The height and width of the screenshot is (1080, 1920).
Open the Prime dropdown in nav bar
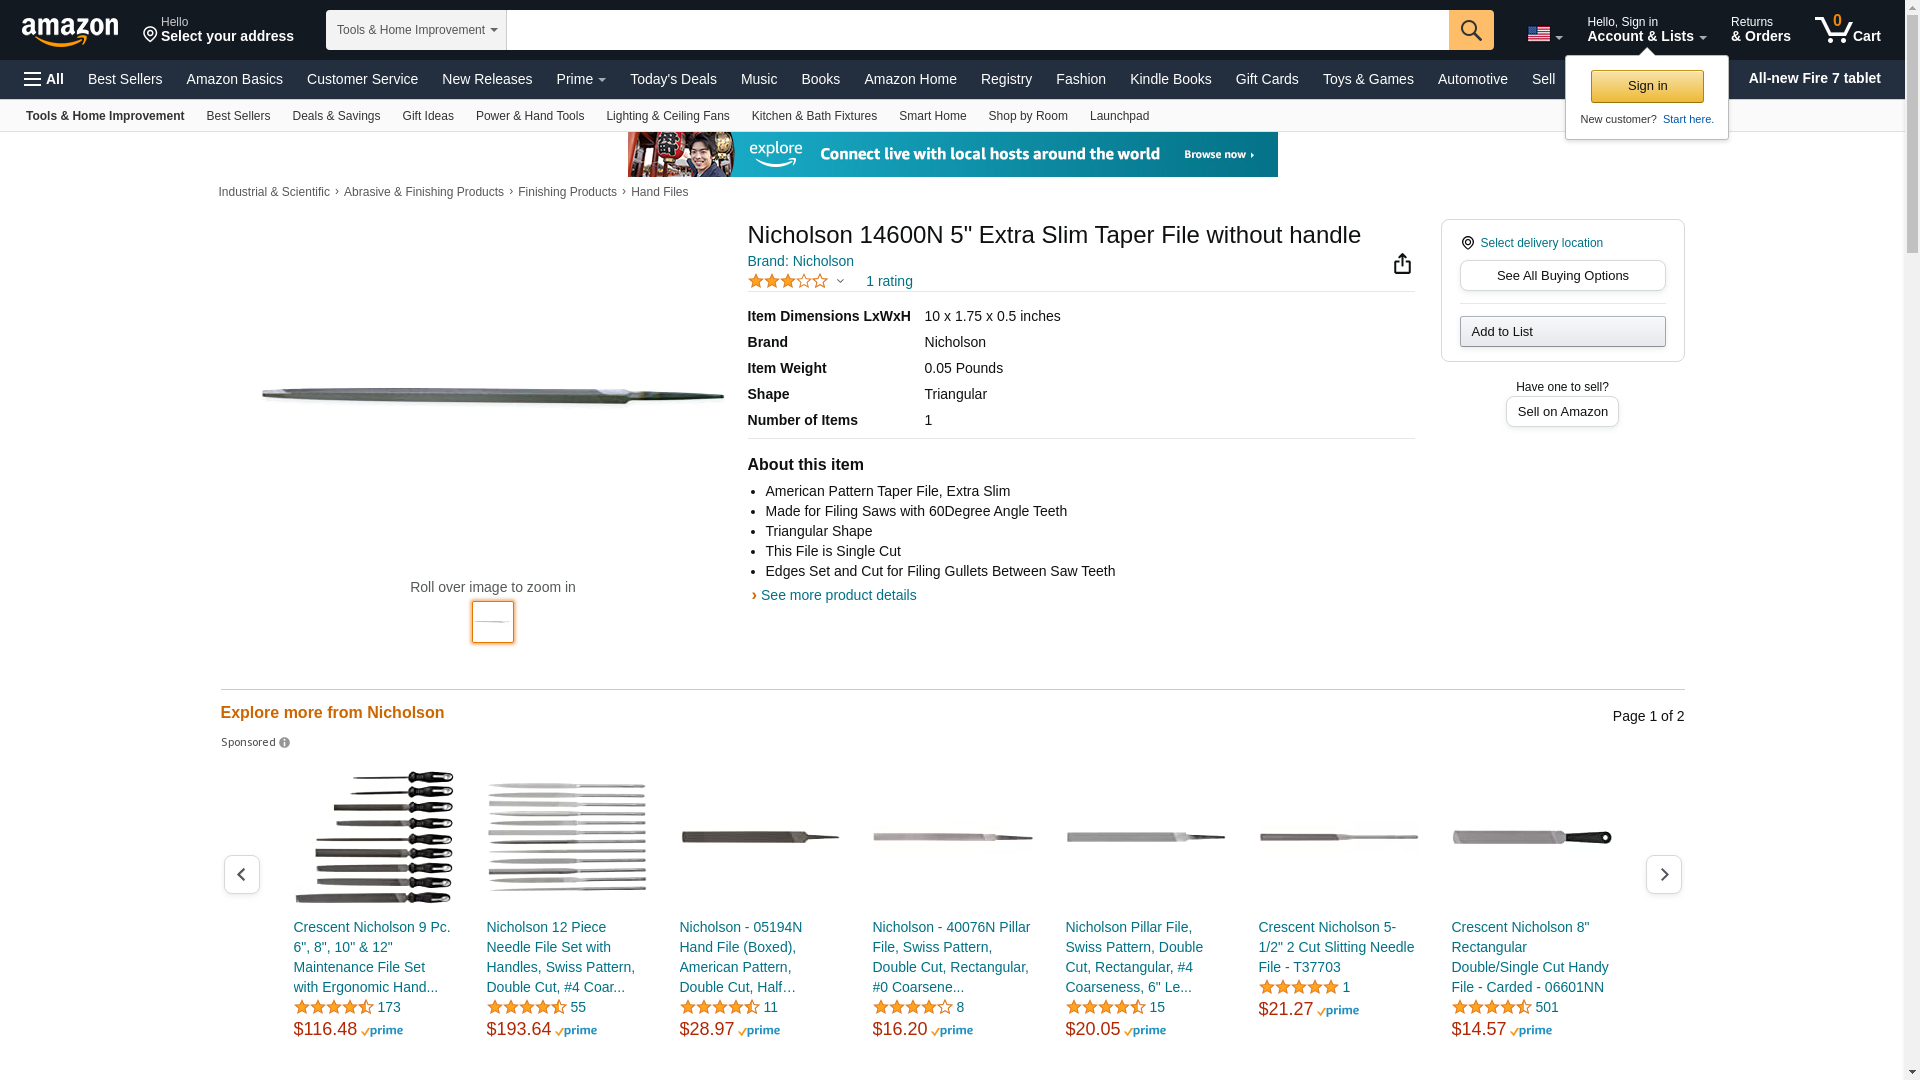click(581, 79)
